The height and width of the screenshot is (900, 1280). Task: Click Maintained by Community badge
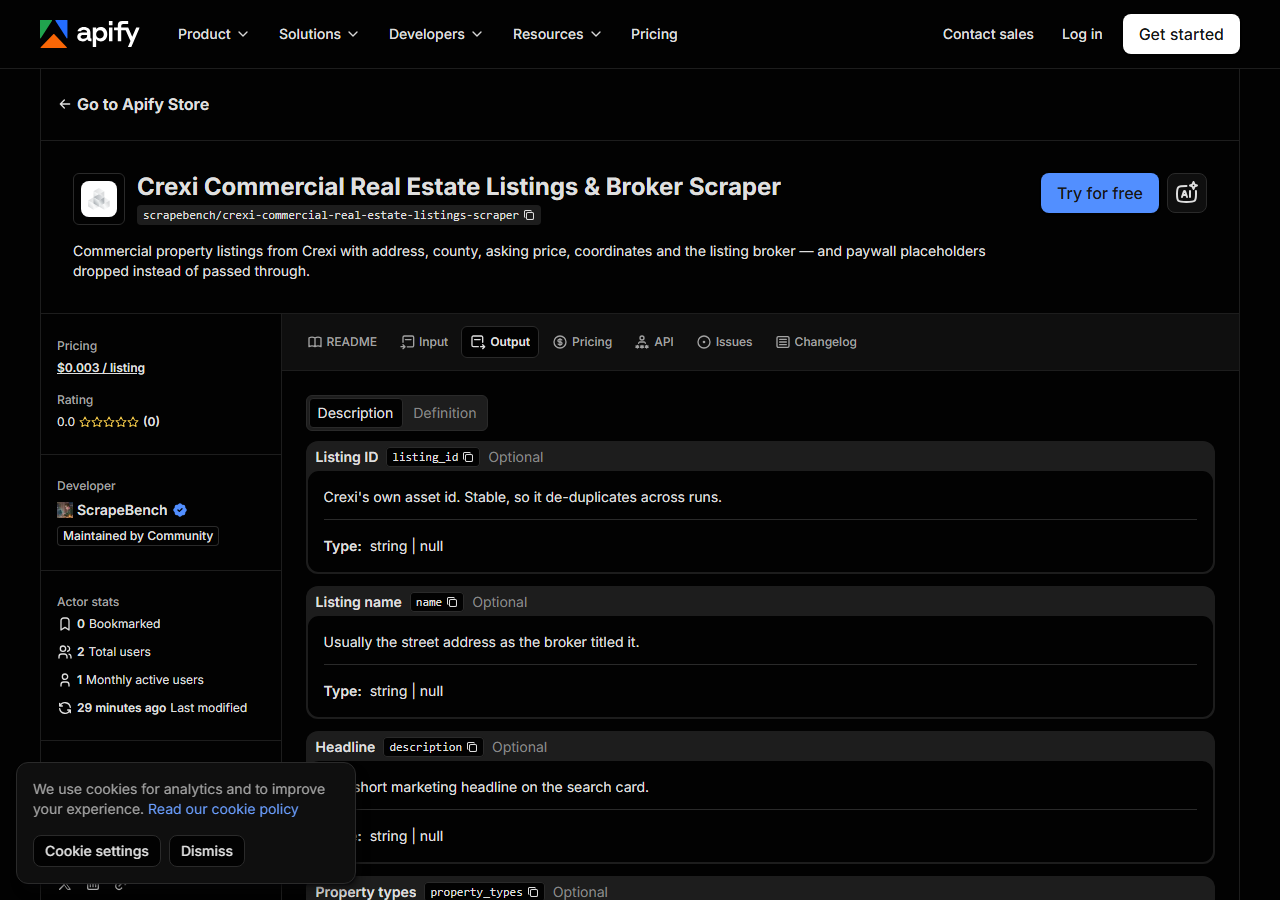tap(138, 536)
